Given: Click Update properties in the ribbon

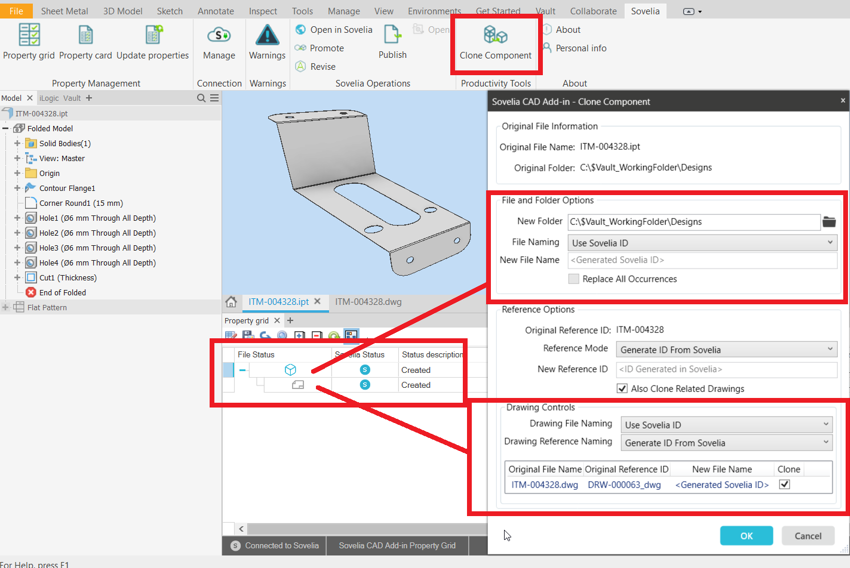Looking at the screenshot, I should pyautogui.click(x=152, y=42).
